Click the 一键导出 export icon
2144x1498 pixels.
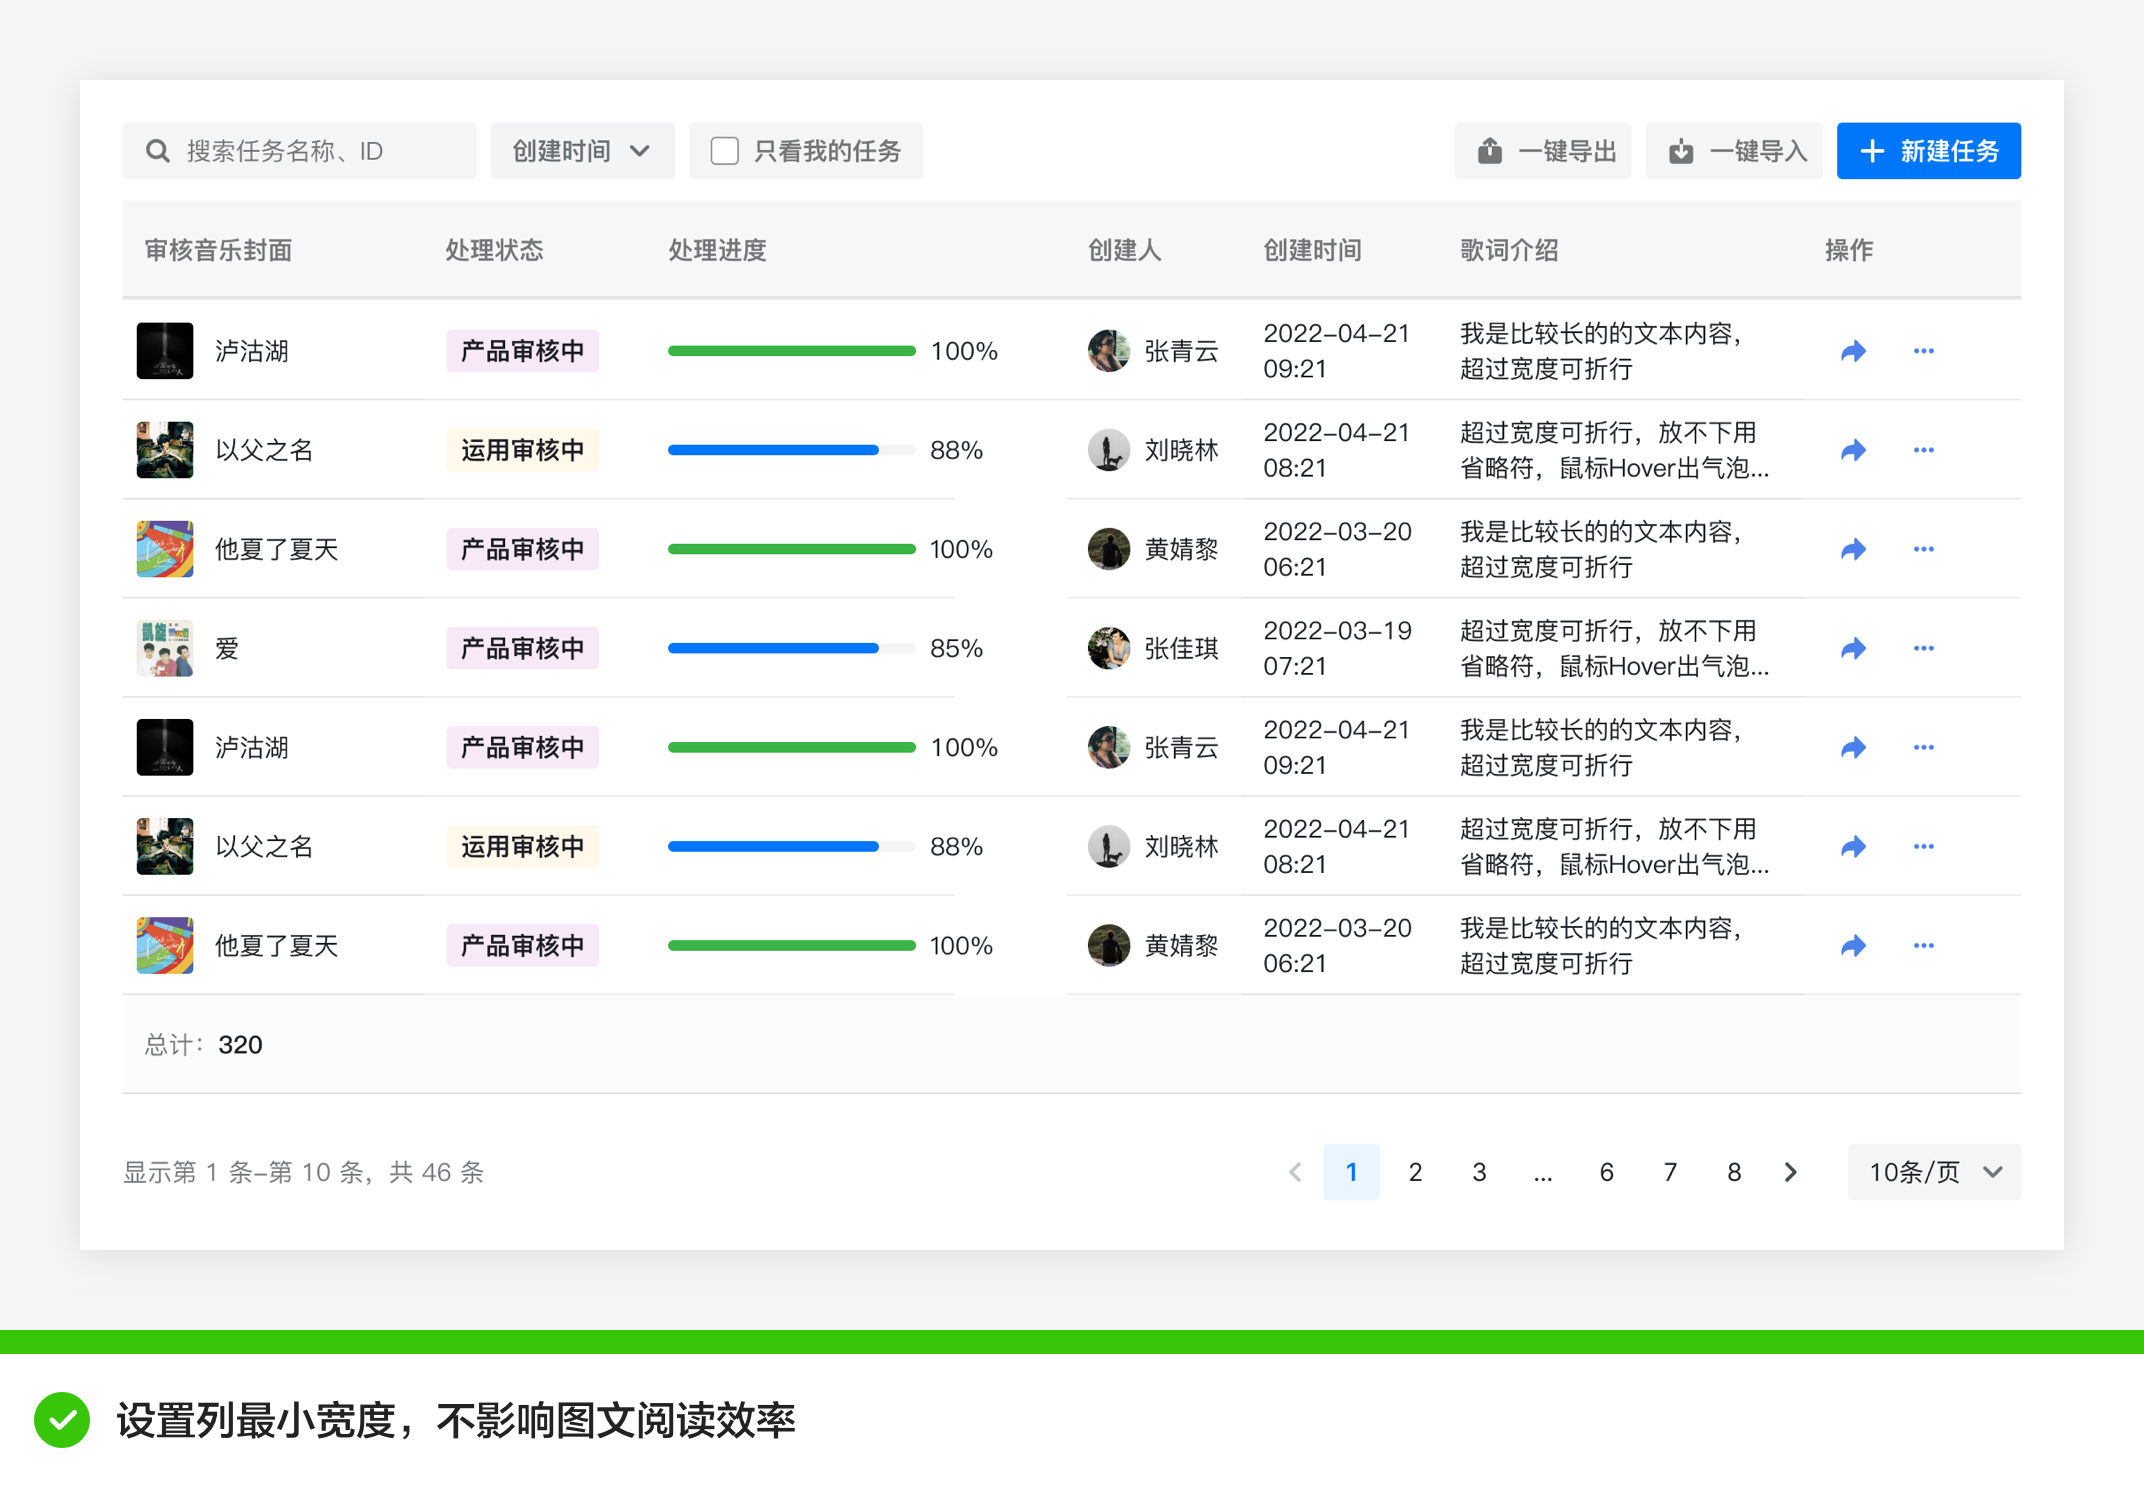coord(1490,151)
